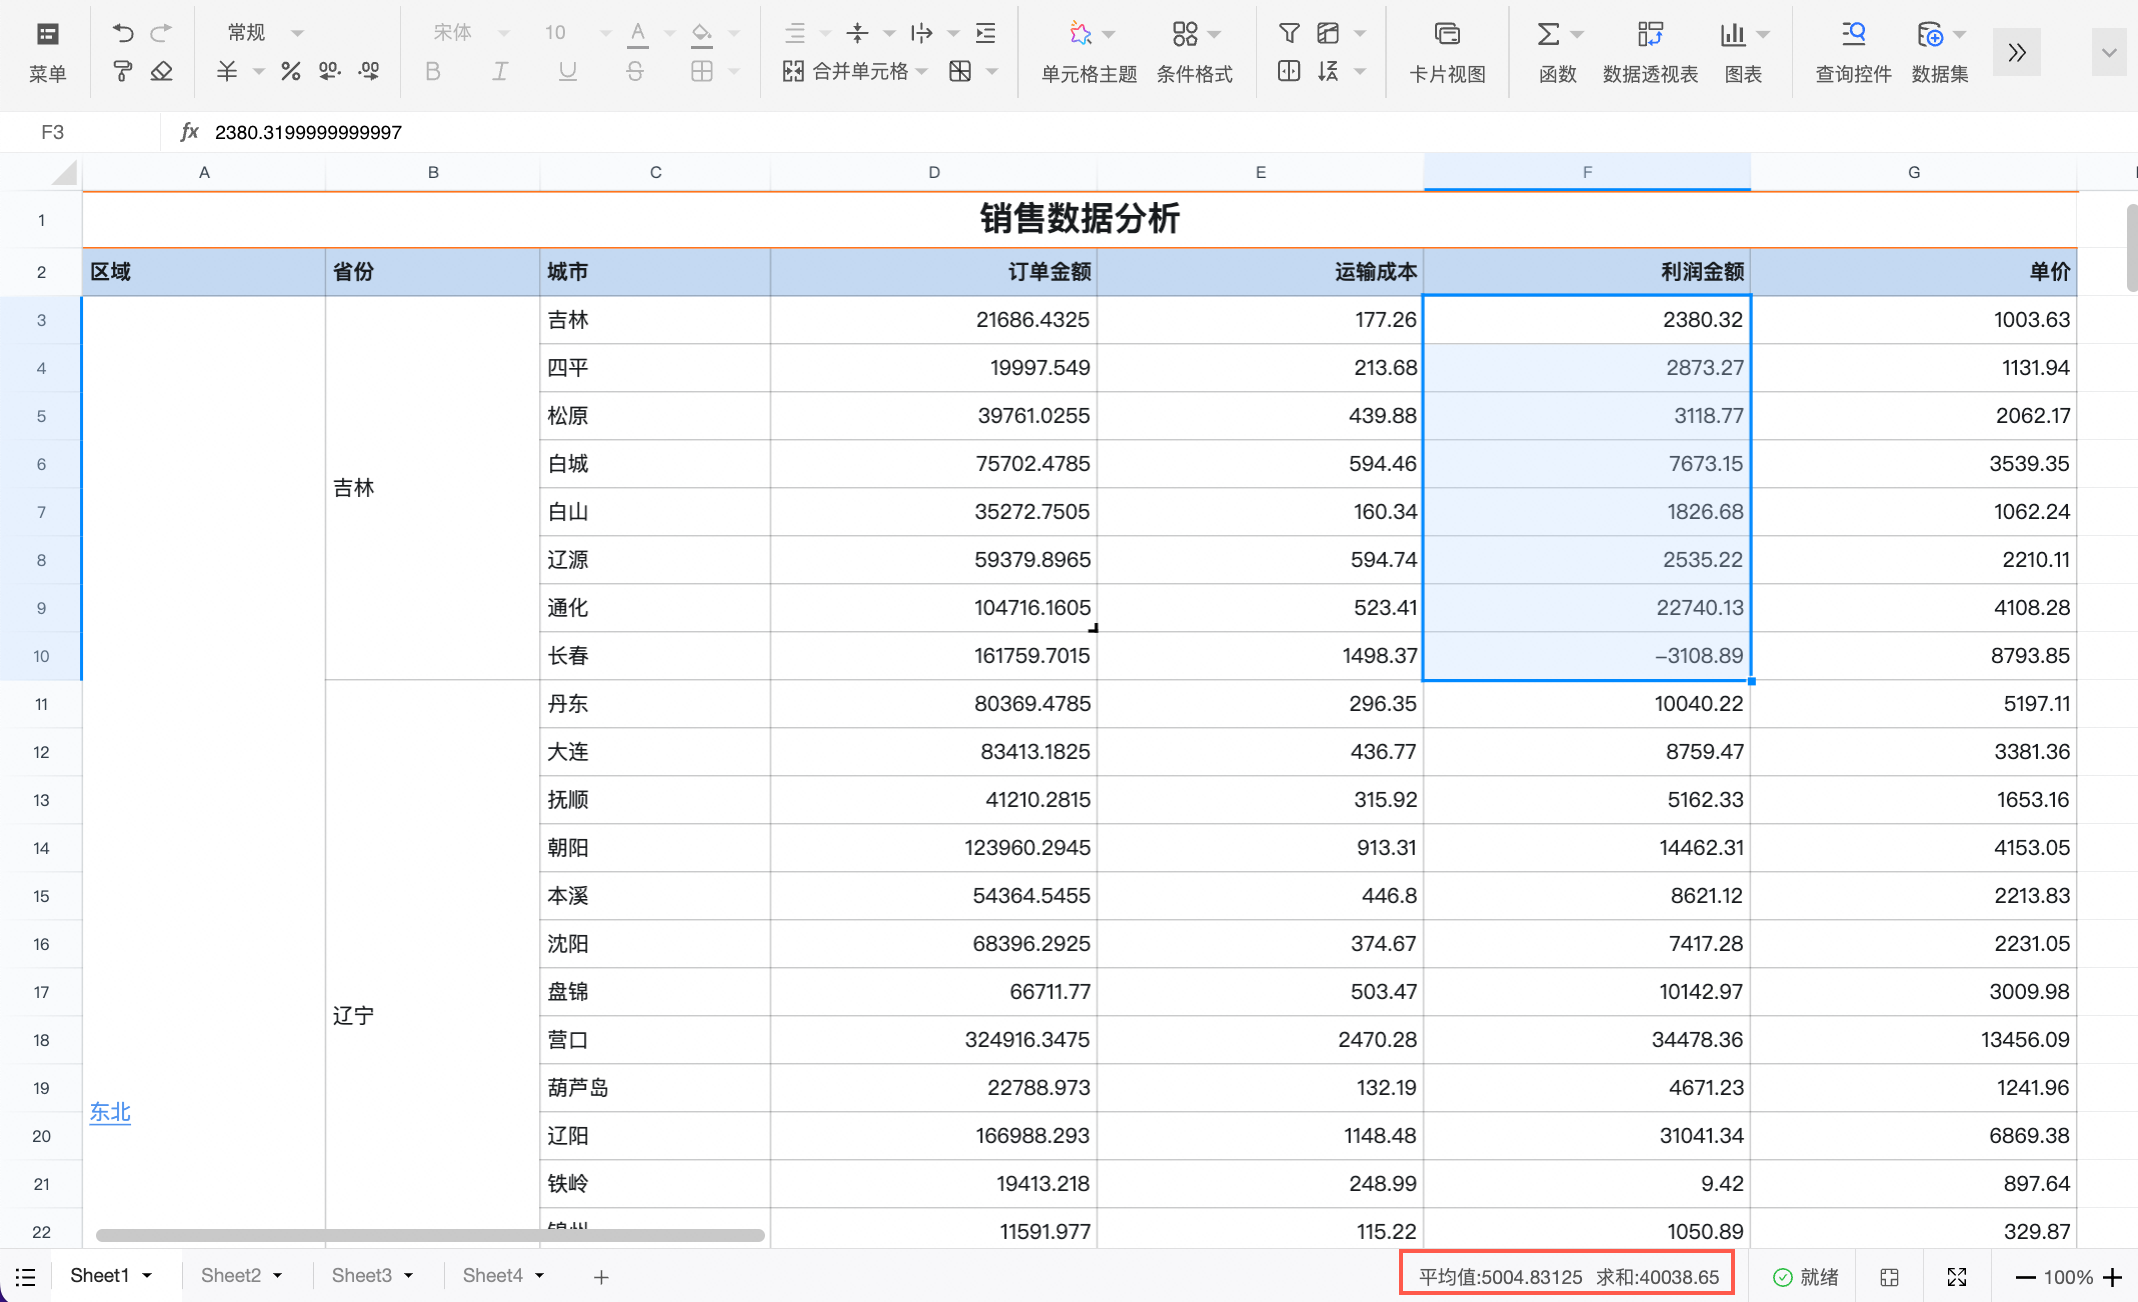Viewport: 2138px width, 1302px height.
Task: Expand the merge cells (合并单元格) dropdown
Action: 922,72
